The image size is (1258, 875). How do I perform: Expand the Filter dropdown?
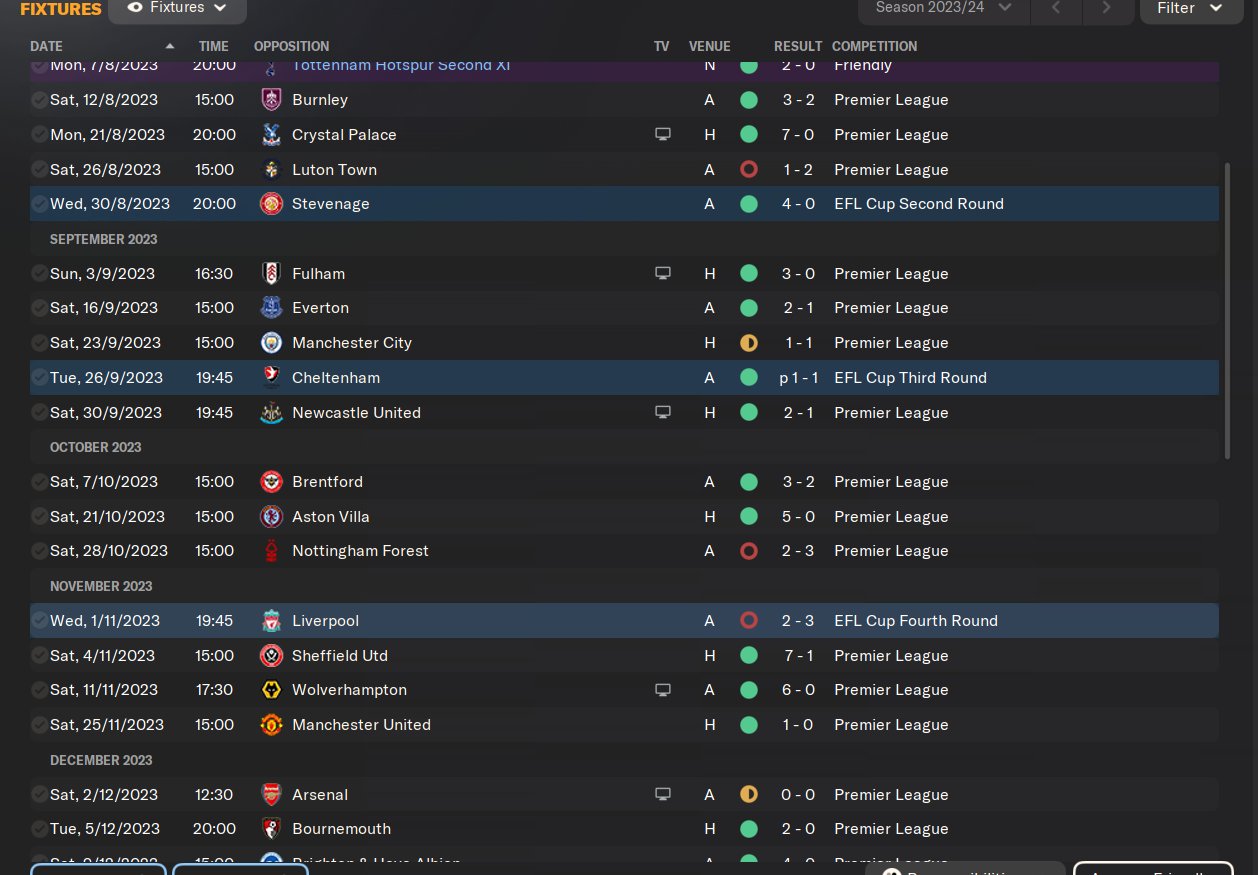pos(1189,8)
